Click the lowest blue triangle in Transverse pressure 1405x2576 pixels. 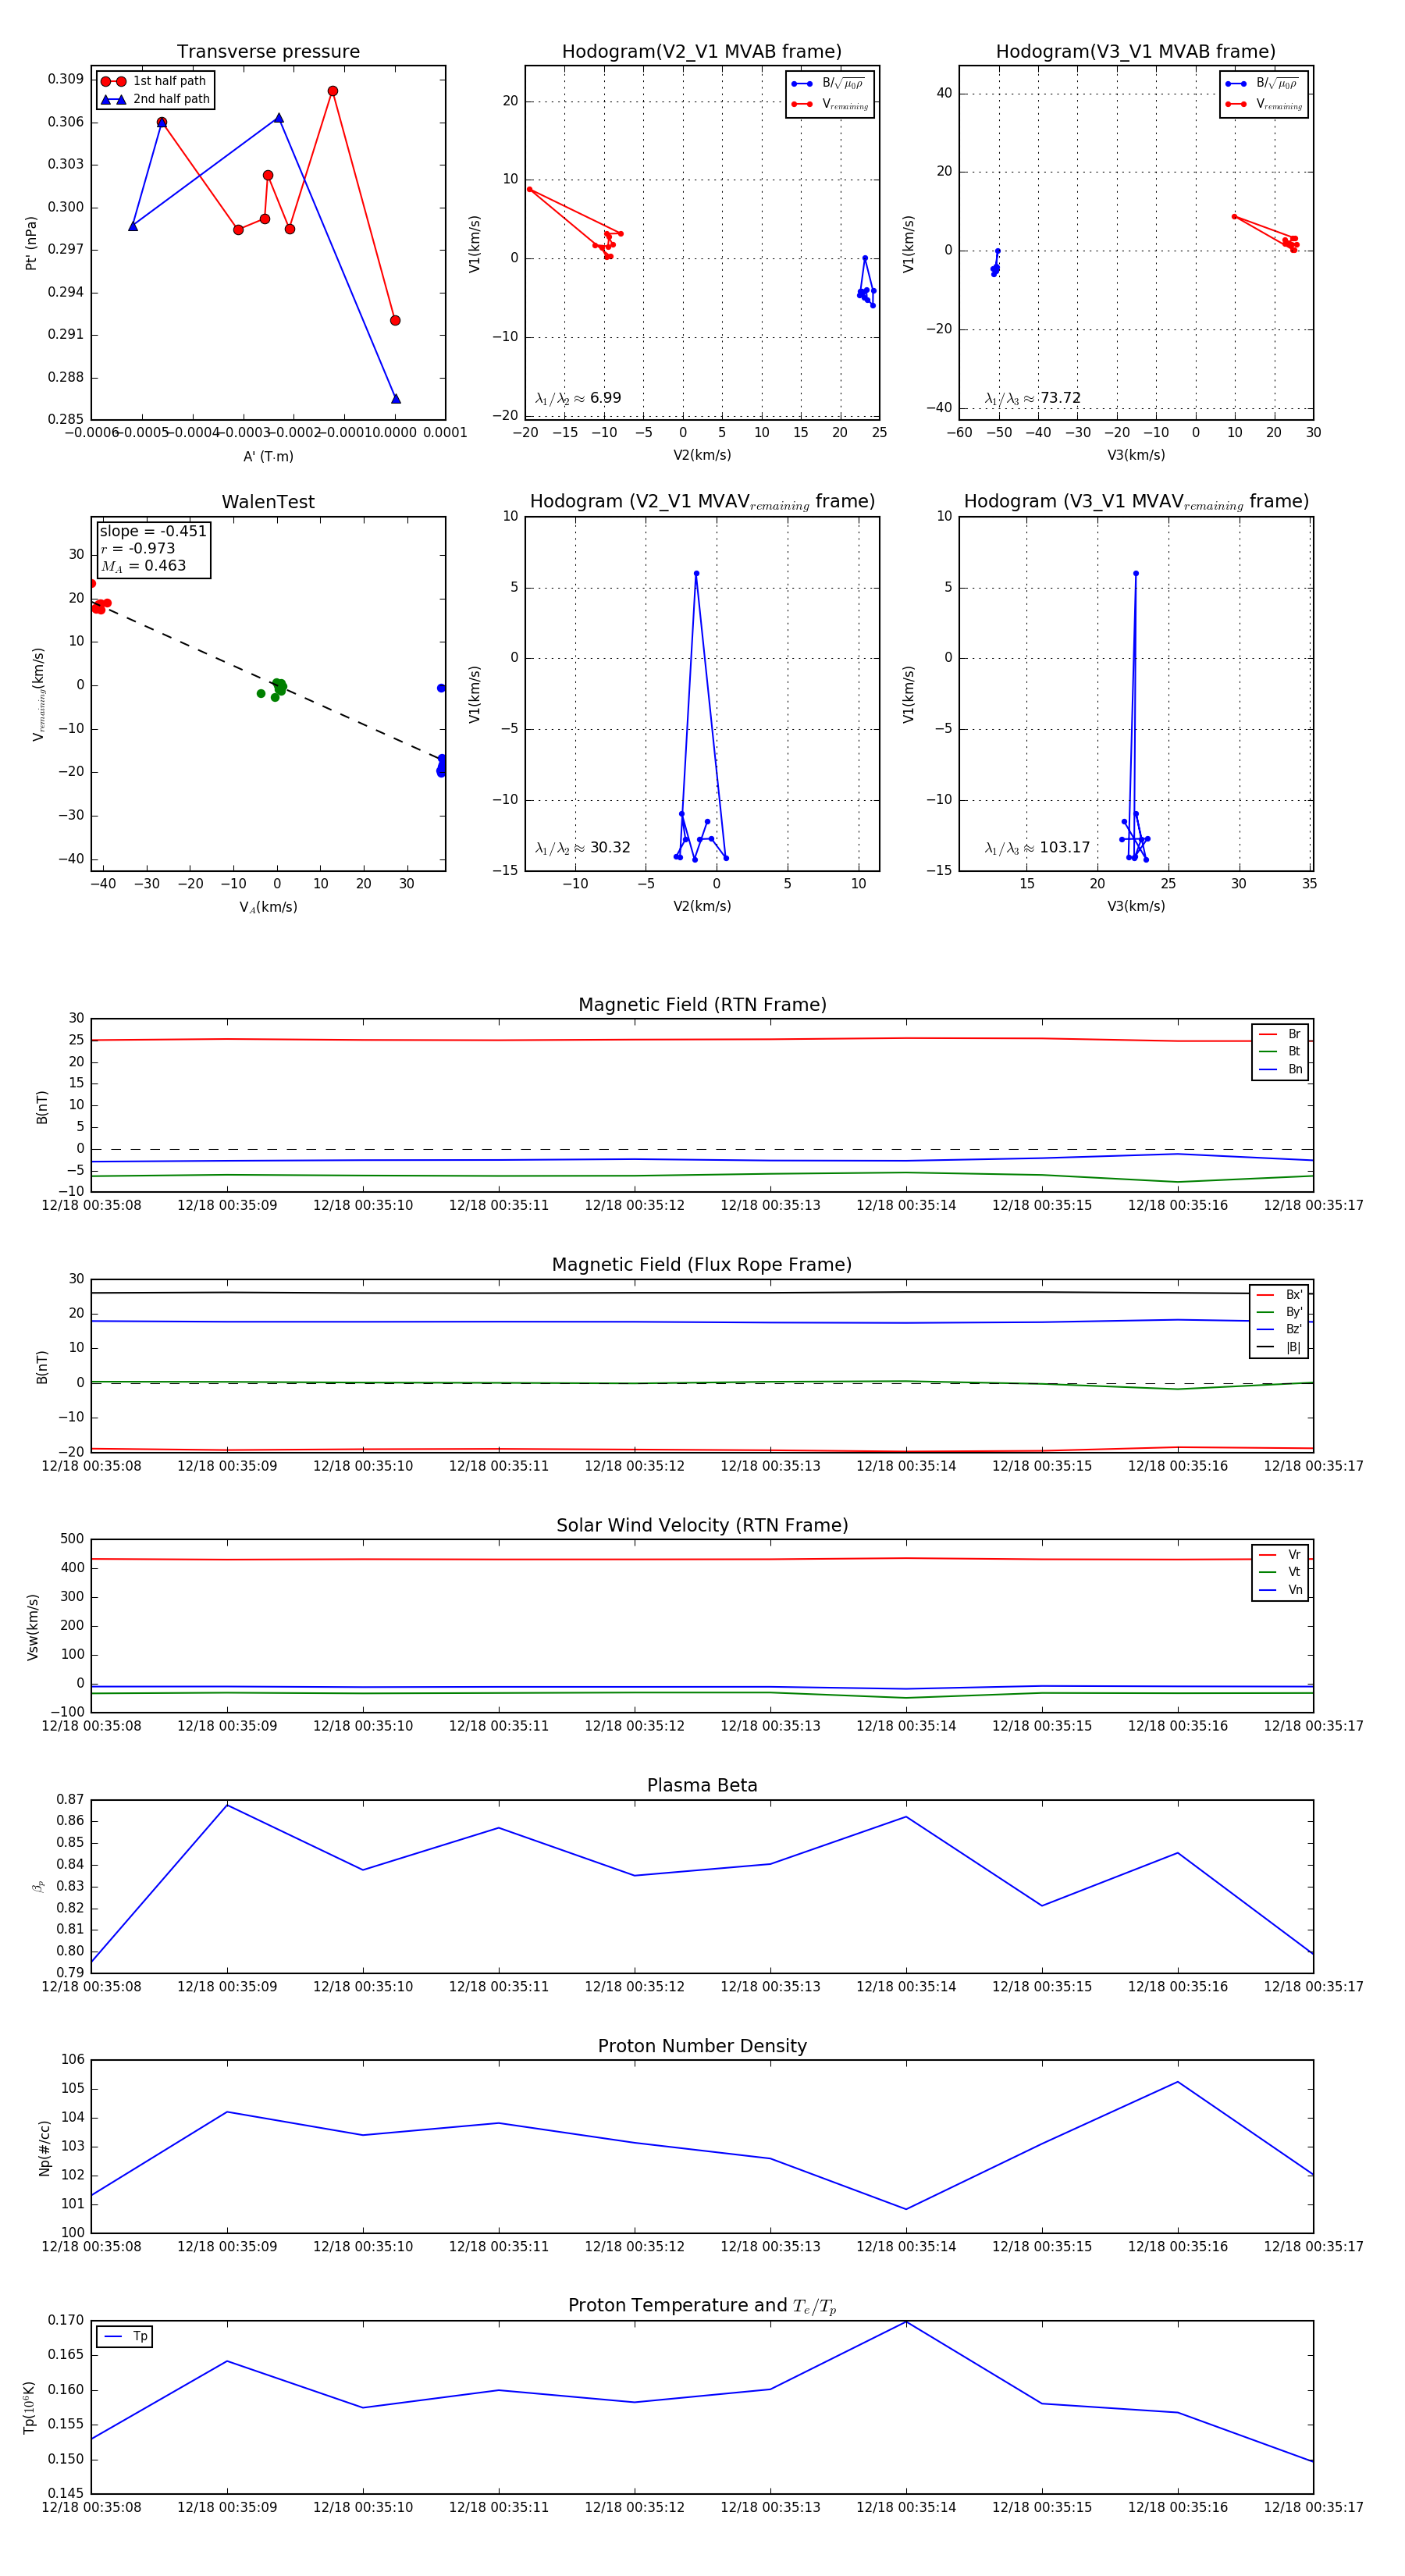point(396,399)
